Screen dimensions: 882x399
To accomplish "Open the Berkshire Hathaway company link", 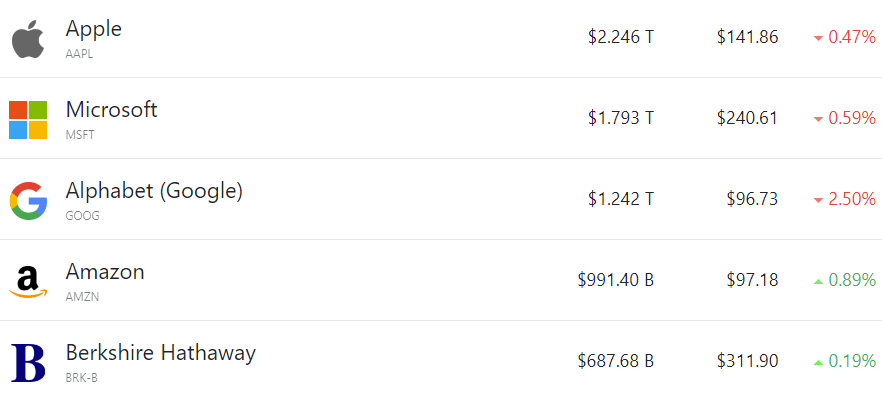I will click(161, 353).
